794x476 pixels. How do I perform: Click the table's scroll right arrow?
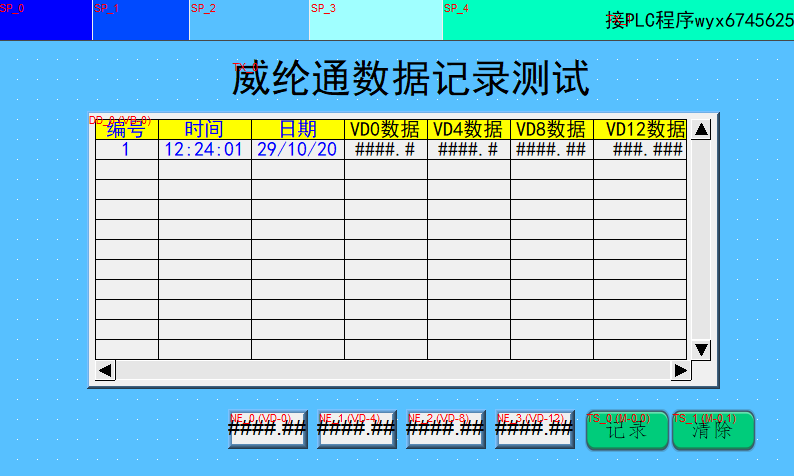pyautogui.click(x=680, y=370)
